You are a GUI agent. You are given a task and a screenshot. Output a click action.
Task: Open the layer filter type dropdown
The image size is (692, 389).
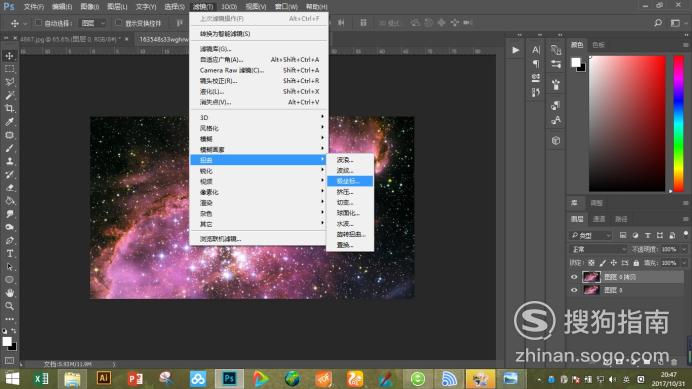(590, 235)
